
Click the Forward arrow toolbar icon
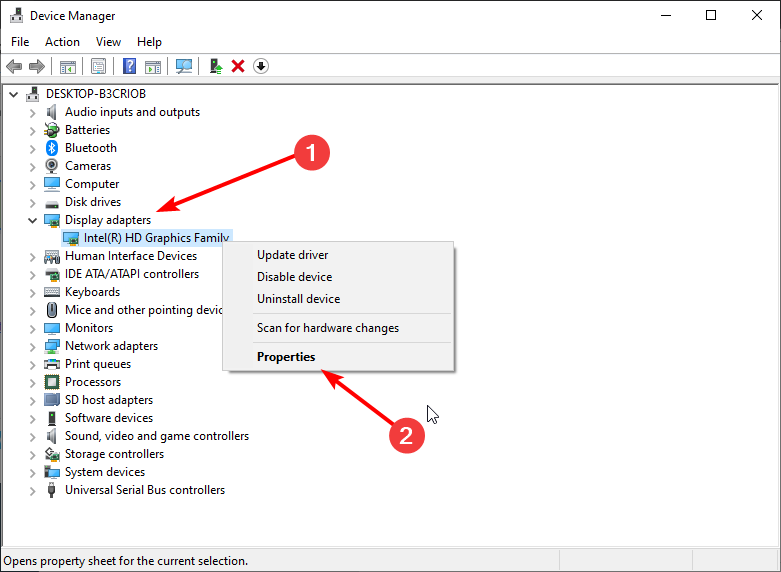click(37, 66)
